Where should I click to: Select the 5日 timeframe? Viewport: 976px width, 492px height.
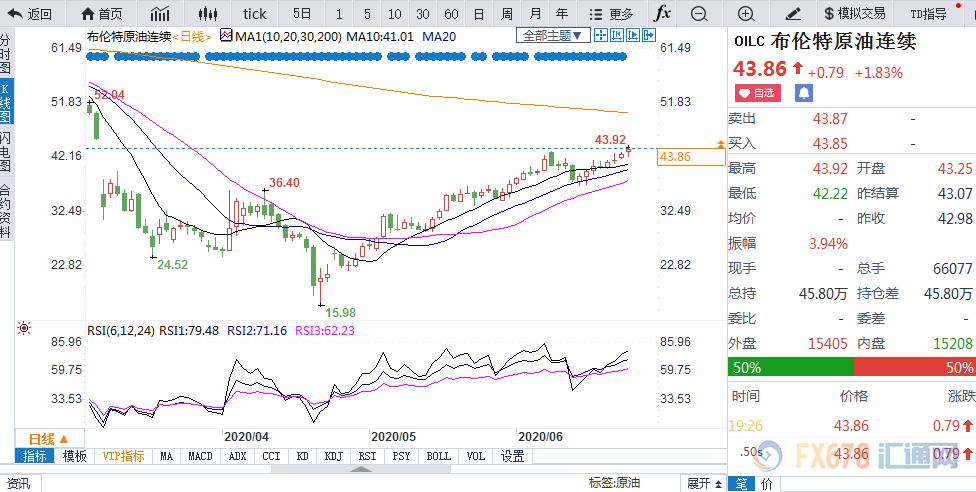coord(301,13)
